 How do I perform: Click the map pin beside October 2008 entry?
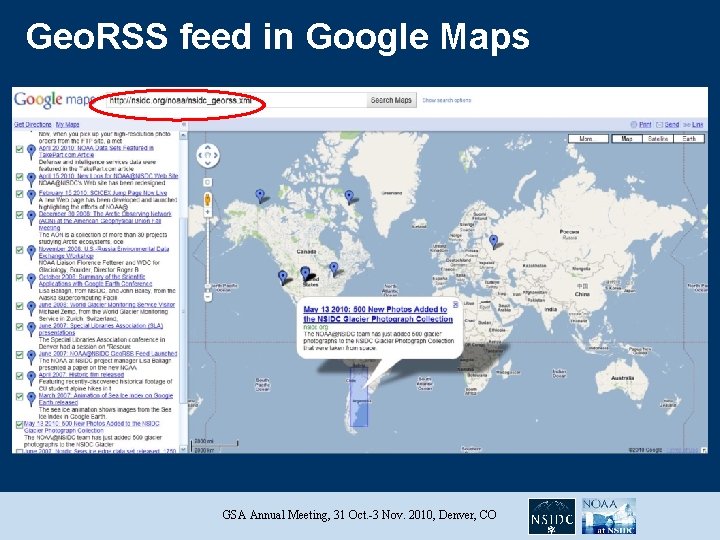[x=31, y=280]
